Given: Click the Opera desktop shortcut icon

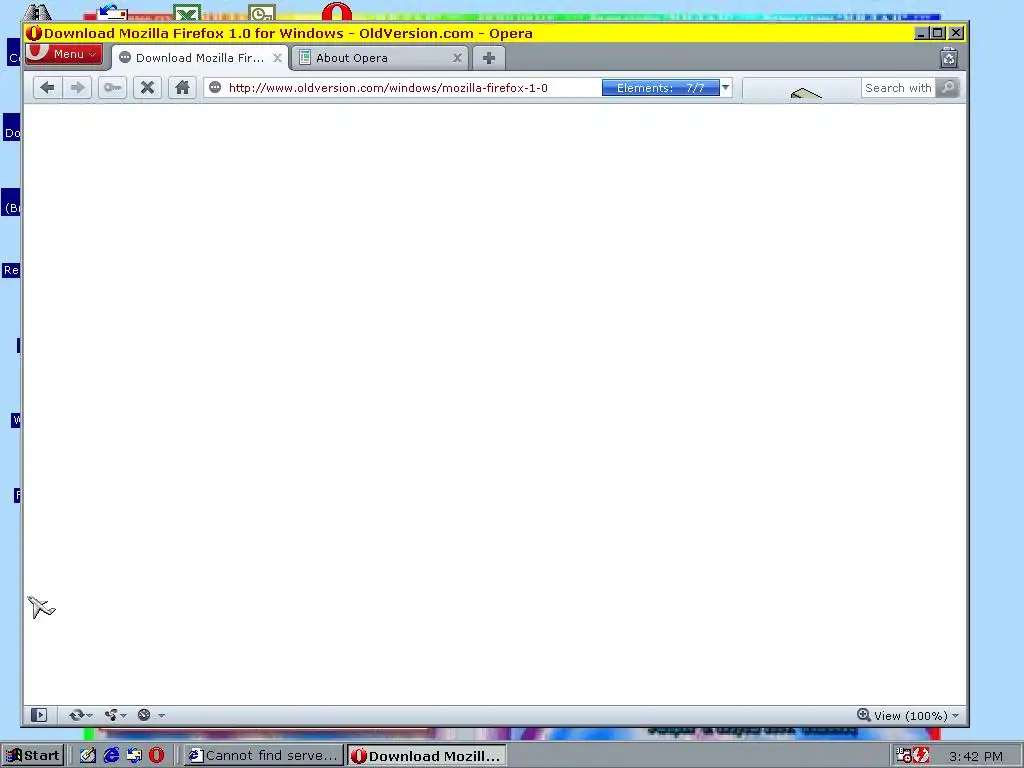Looking at the screenshot, I should coord(337,11).
